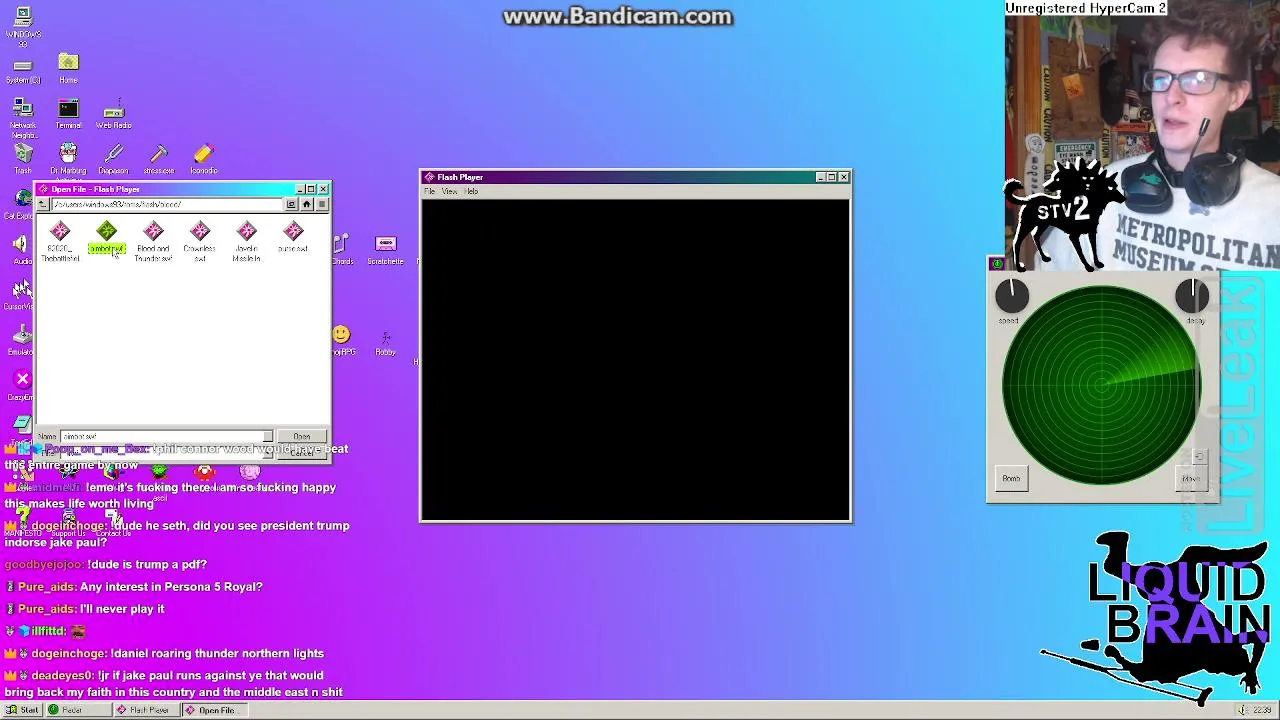The height and width of the screenshot is (720, 1280).
Task: Click the Move button on radar widget
Action: click(x=1191, y=478)
